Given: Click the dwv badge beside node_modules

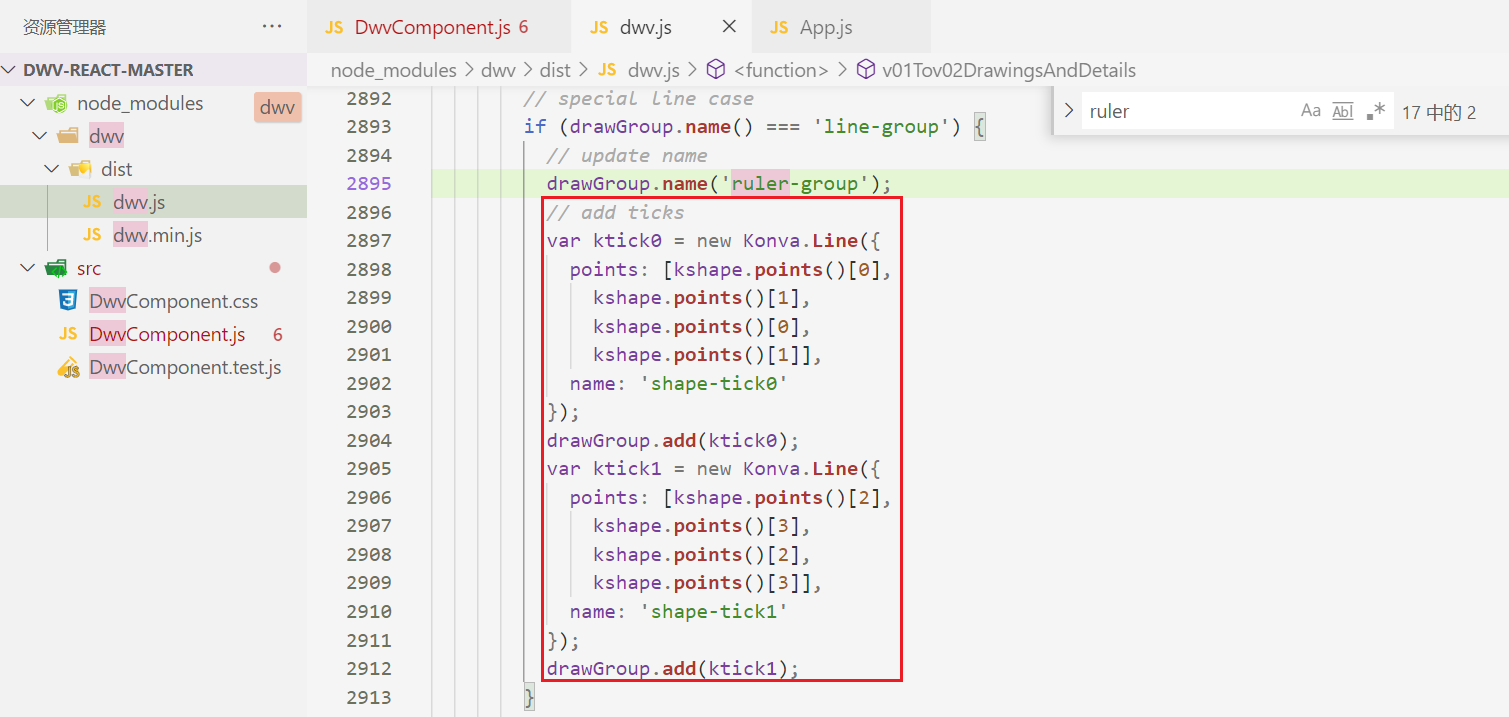Looking at the screenshot, I should coord(278,108).
